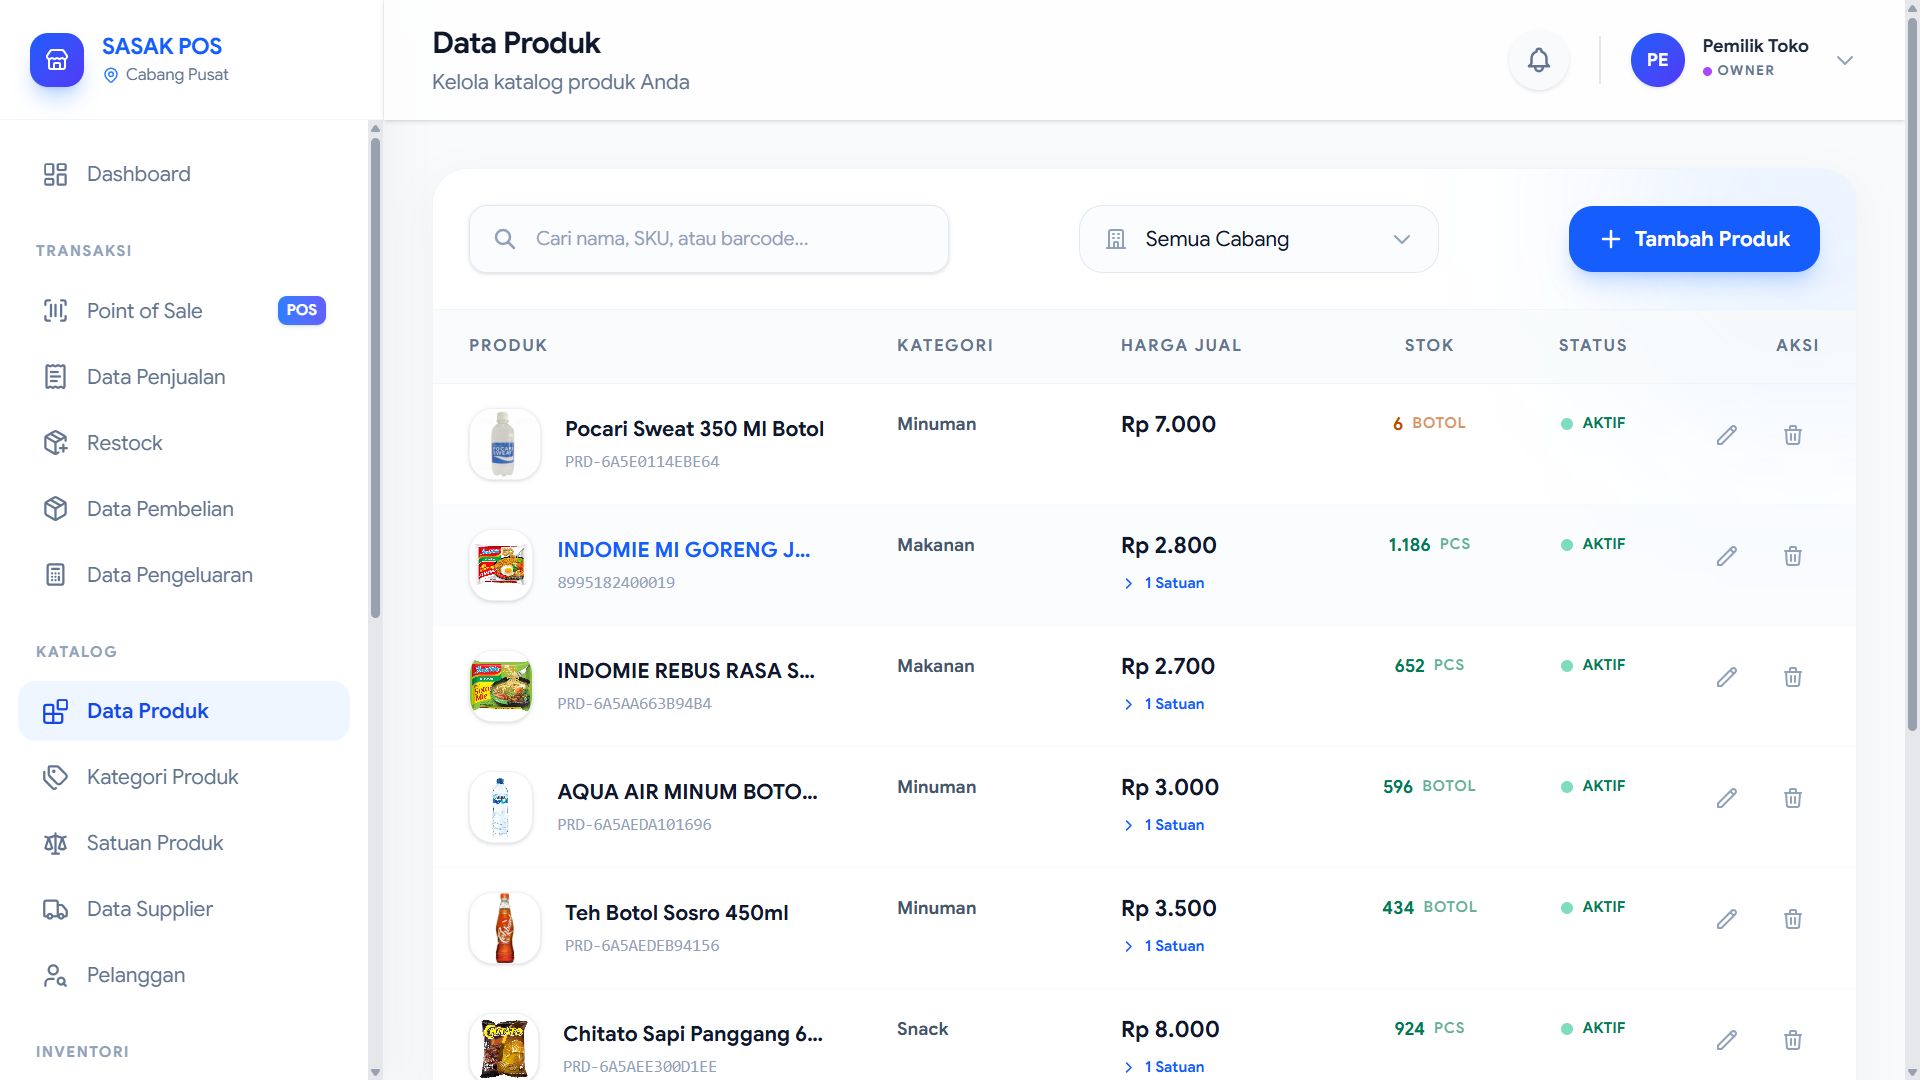Expand 1 Satuan under INDOMIE REBUS RASA

coord(1164,704)
